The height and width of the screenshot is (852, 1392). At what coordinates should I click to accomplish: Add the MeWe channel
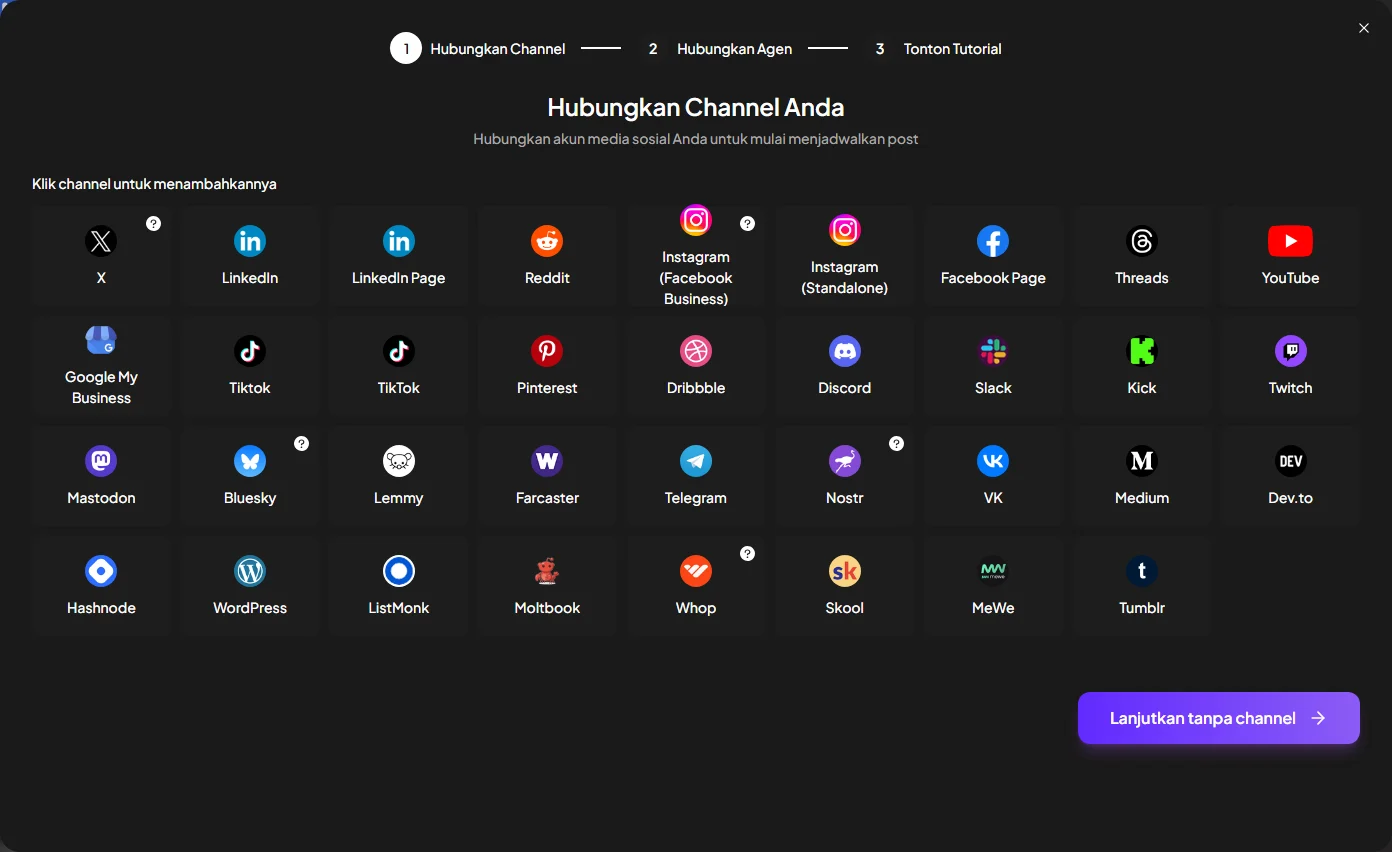click(x=993, y=586)
